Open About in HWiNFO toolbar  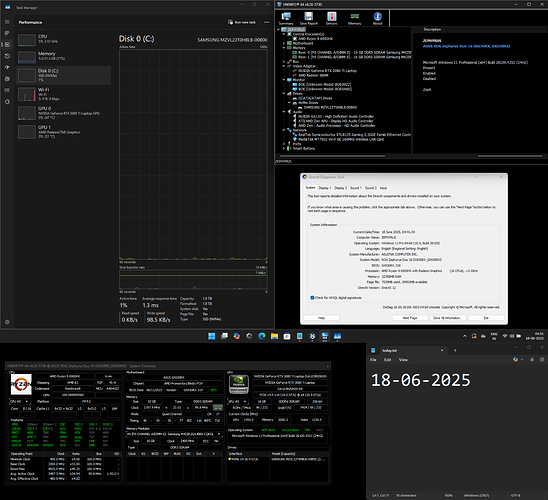tap(377, 18)
